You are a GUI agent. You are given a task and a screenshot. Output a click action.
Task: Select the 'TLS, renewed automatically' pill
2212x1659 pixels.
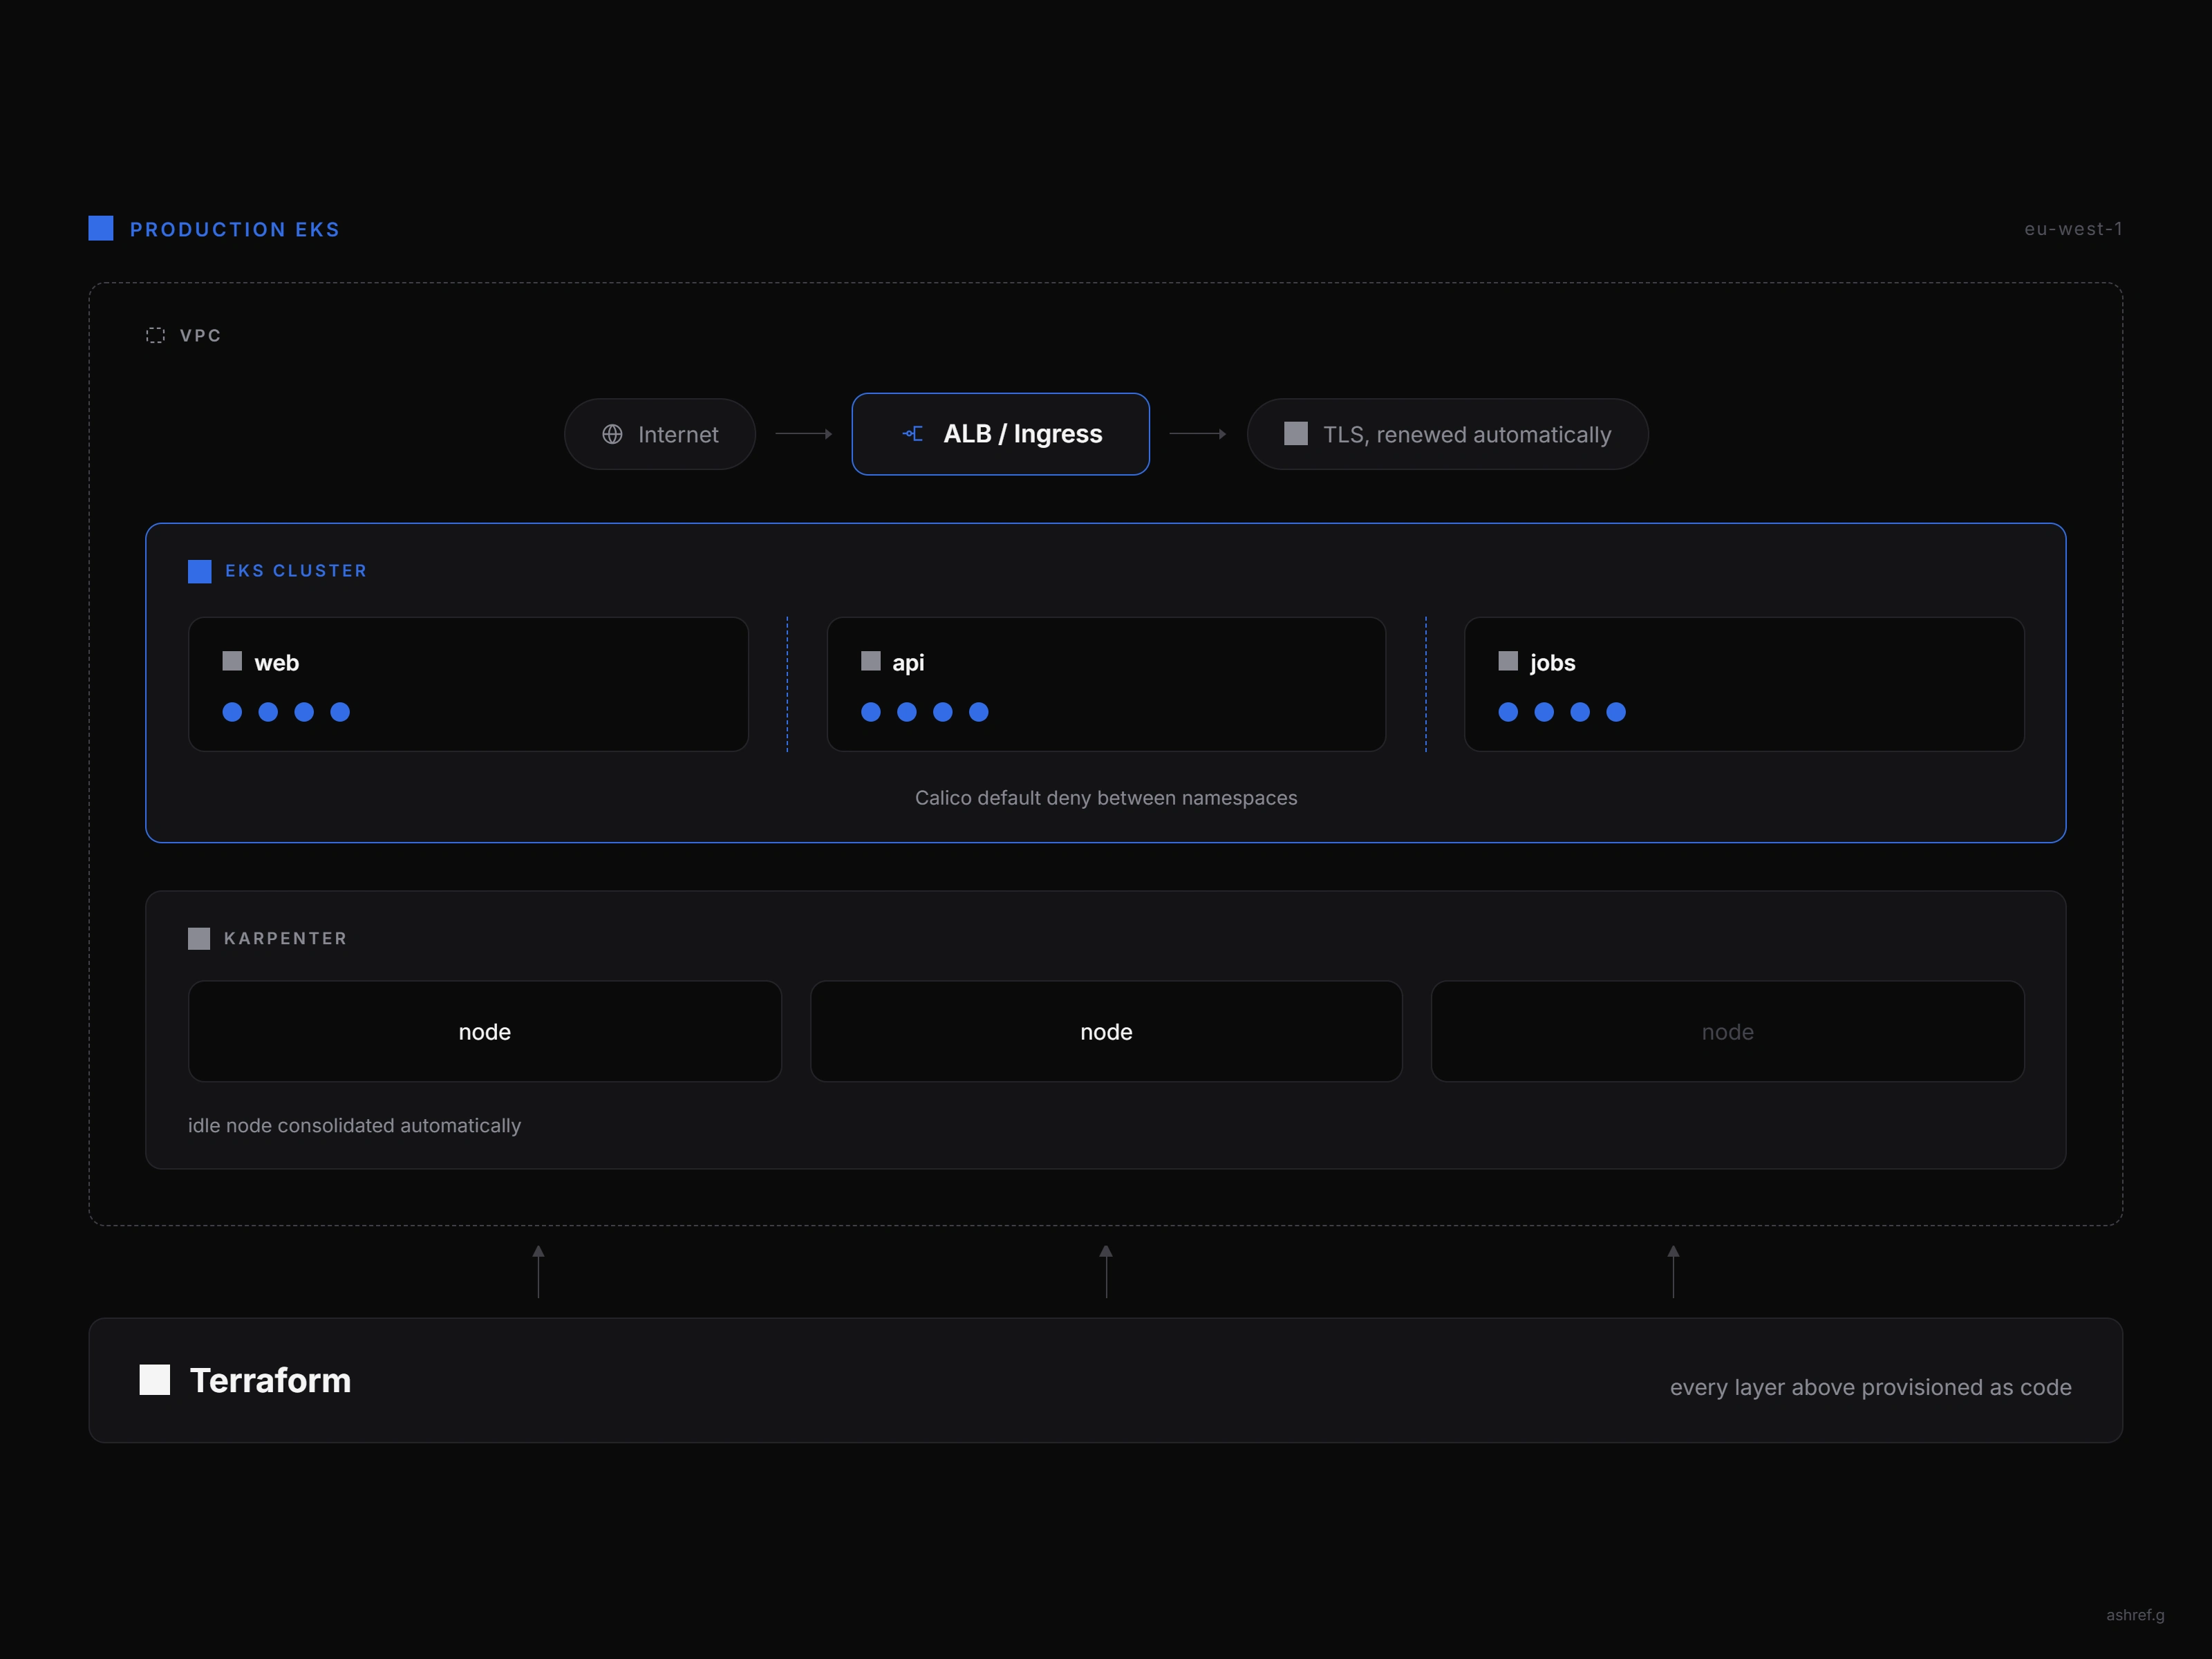tap(1447, 434)
